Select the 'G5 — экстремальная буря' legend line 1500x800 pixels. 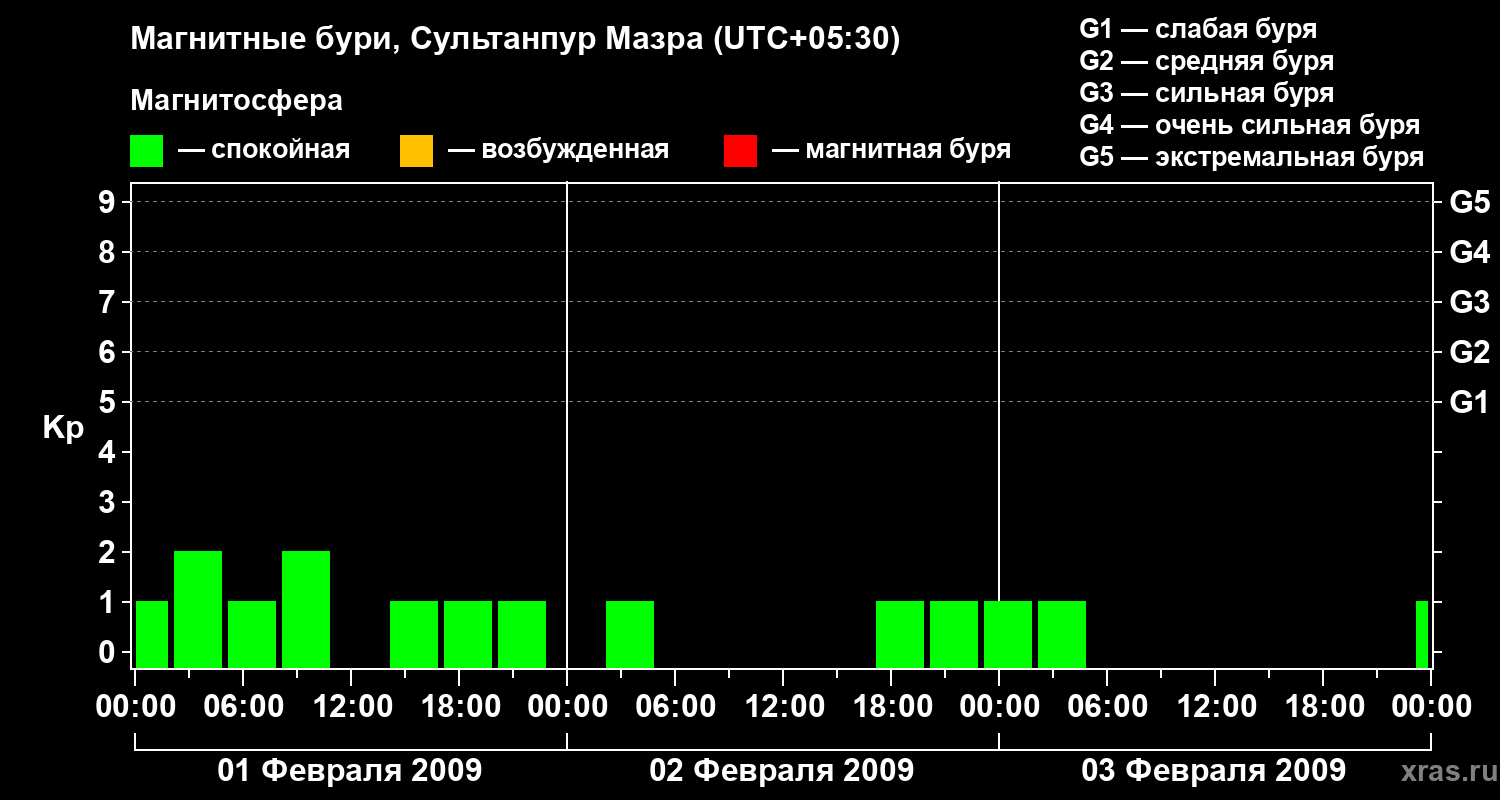(x=1252, y=157)
